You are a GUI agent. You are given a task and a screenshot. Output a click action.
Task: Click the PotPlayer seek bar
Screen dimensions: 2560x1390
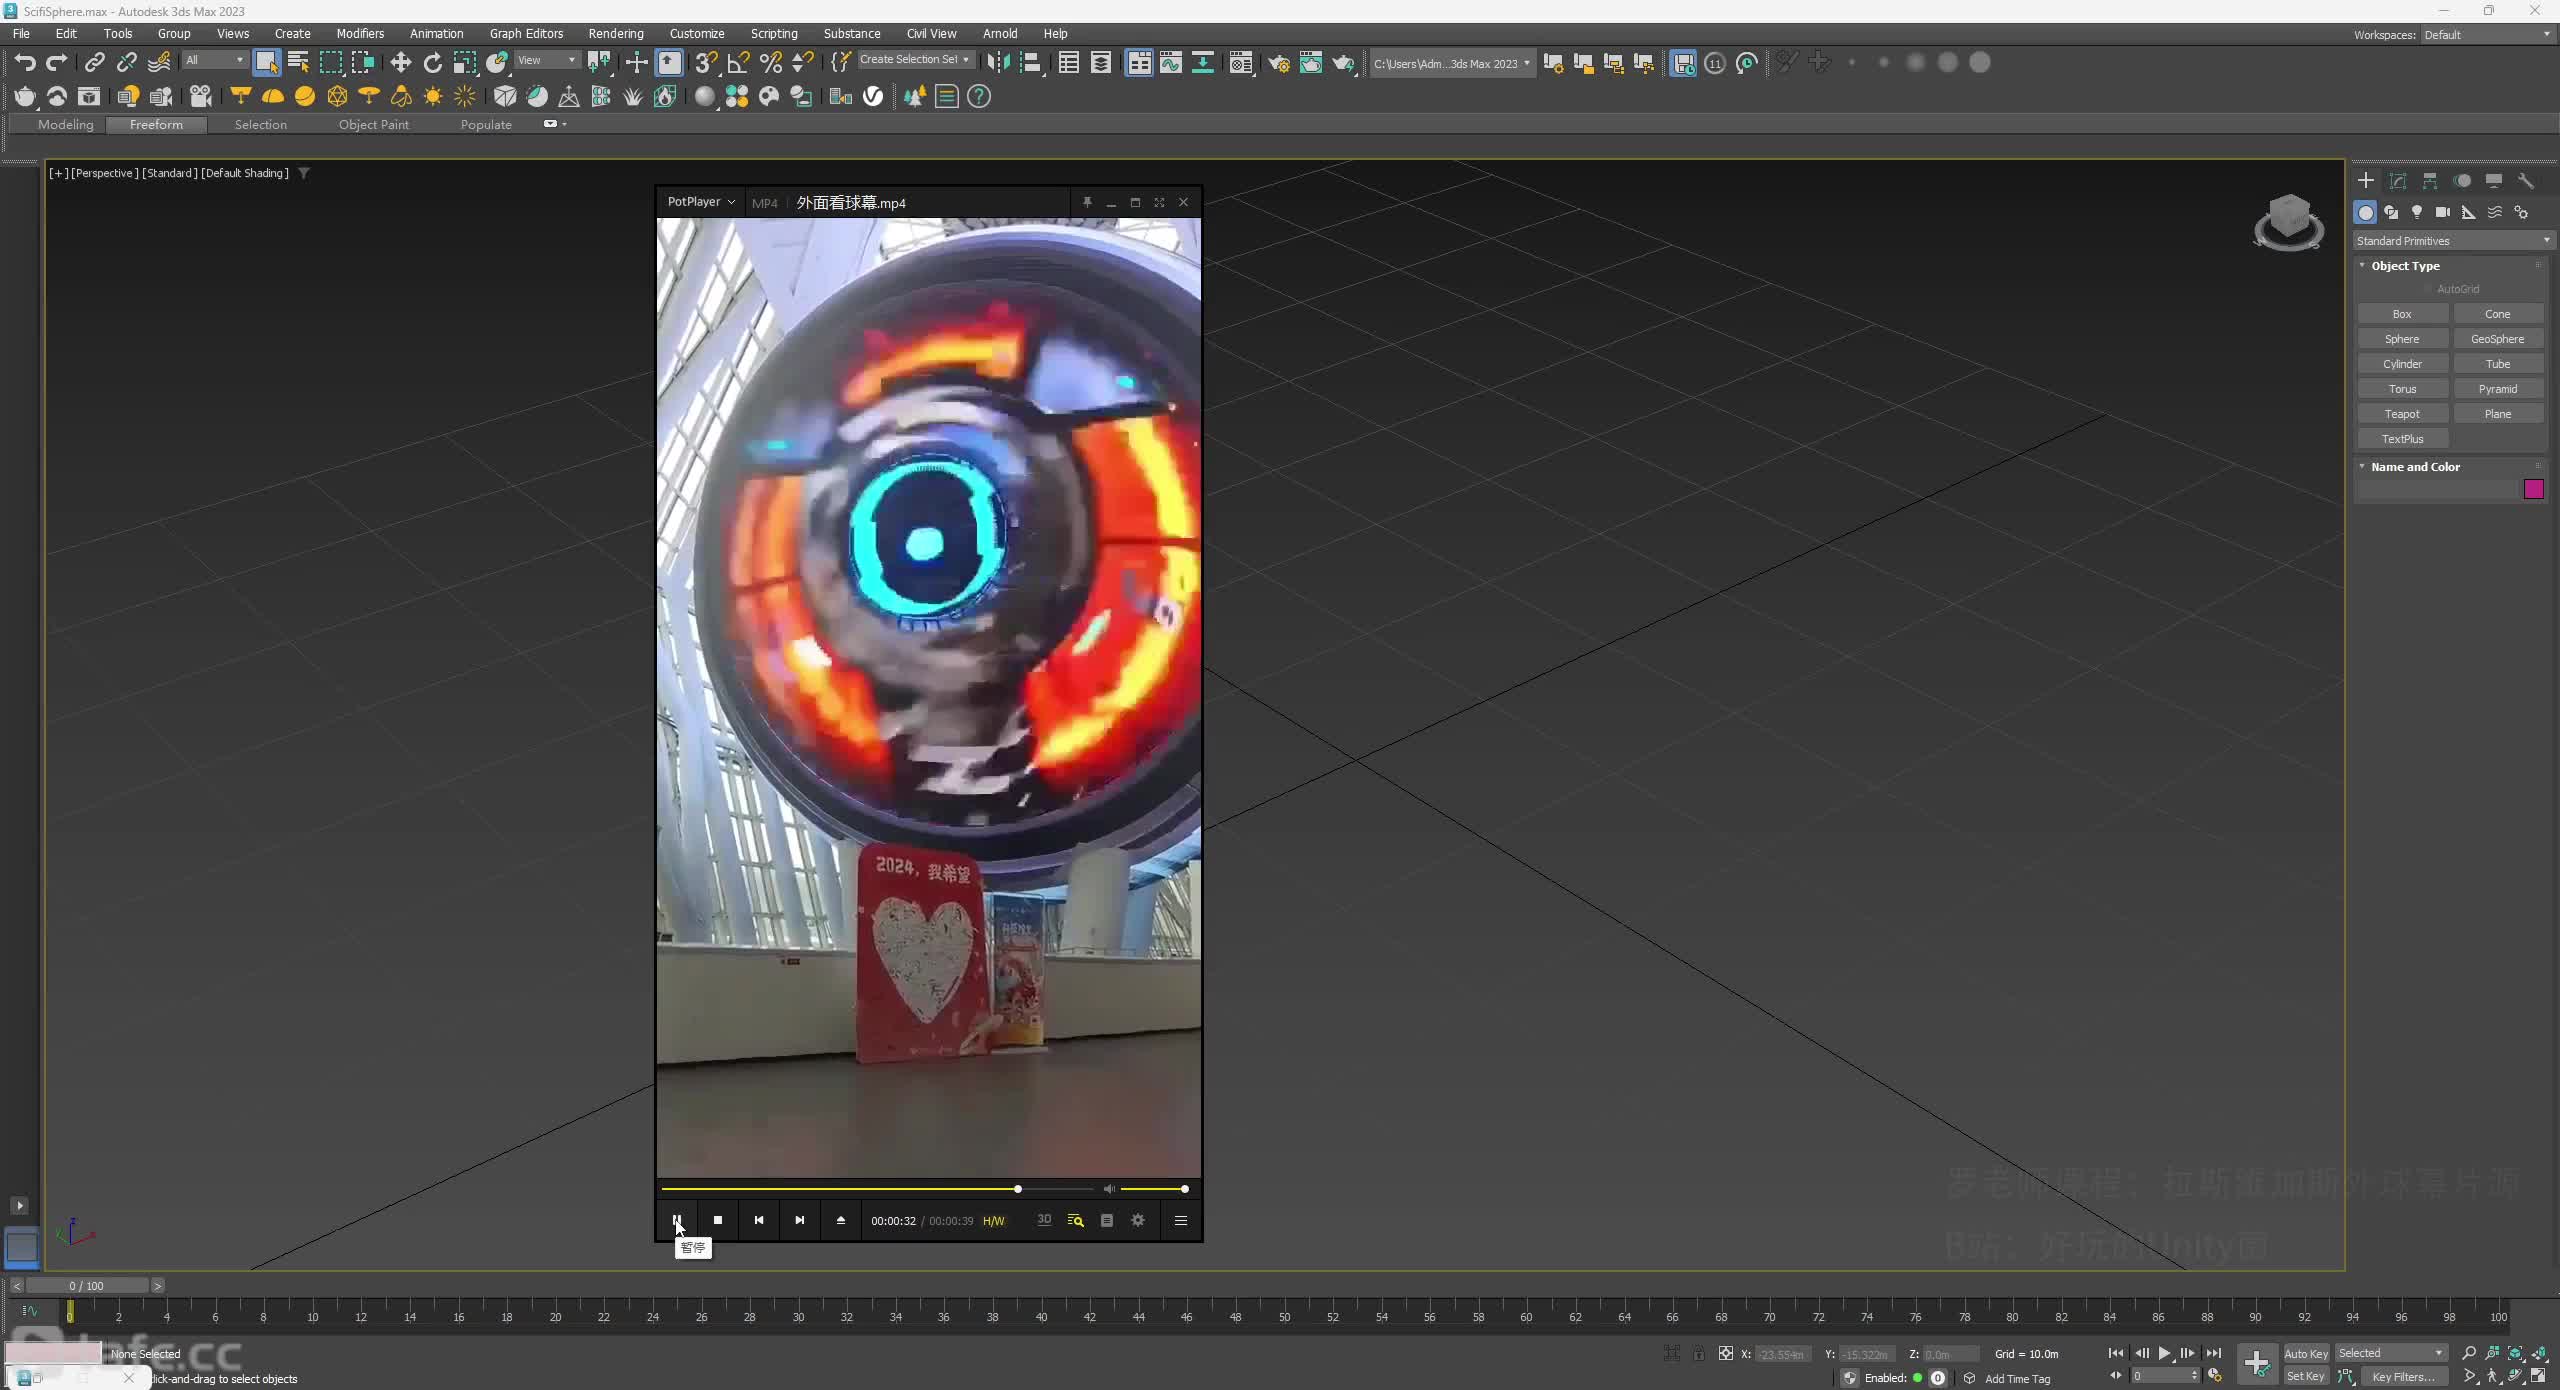[x=877, y=1189]
